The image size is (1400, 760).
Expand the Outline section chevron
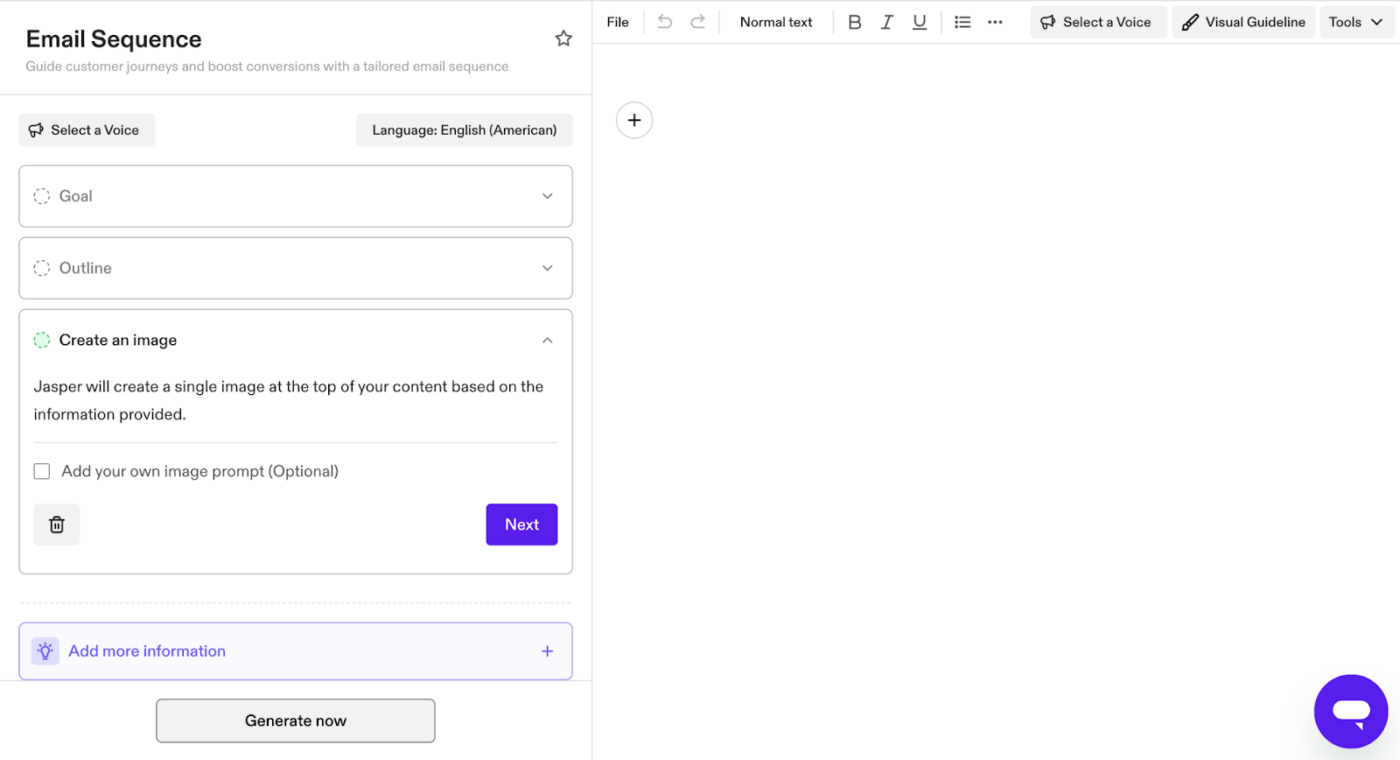click(547, 268)
